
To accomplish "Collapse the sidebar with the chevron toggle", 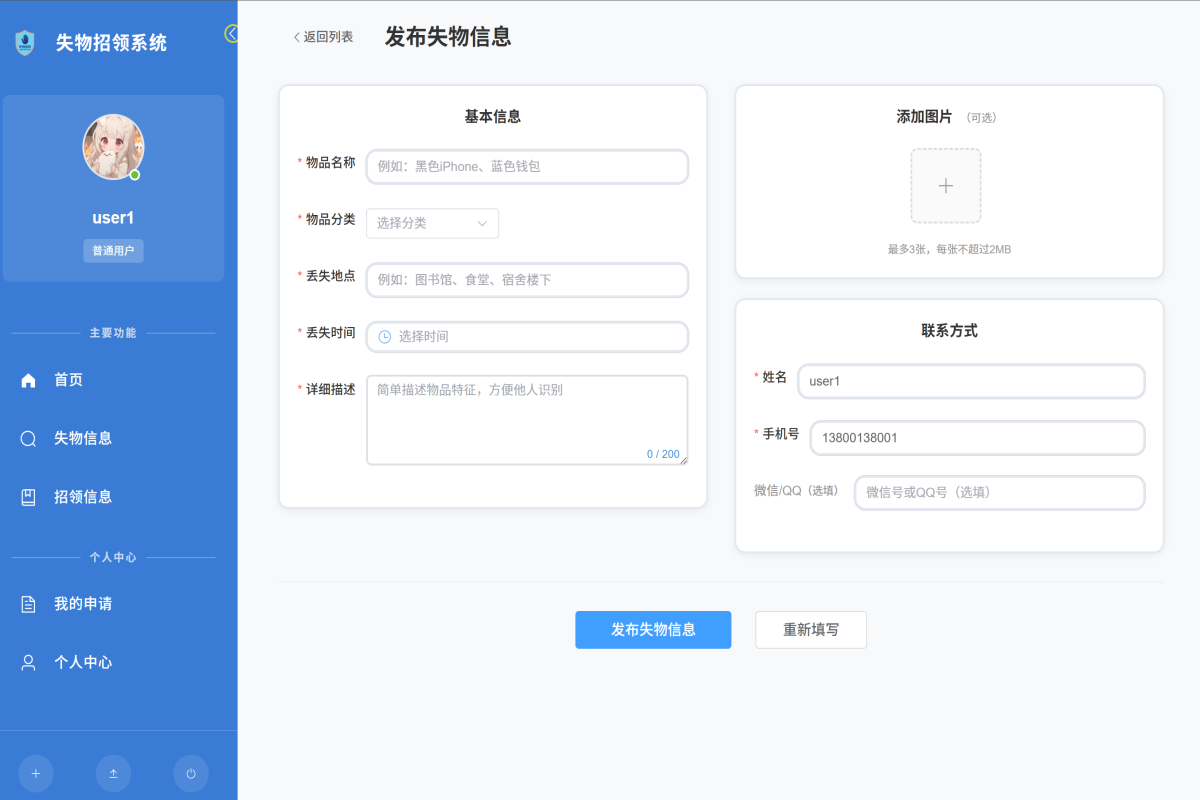I will coord(231,32).
